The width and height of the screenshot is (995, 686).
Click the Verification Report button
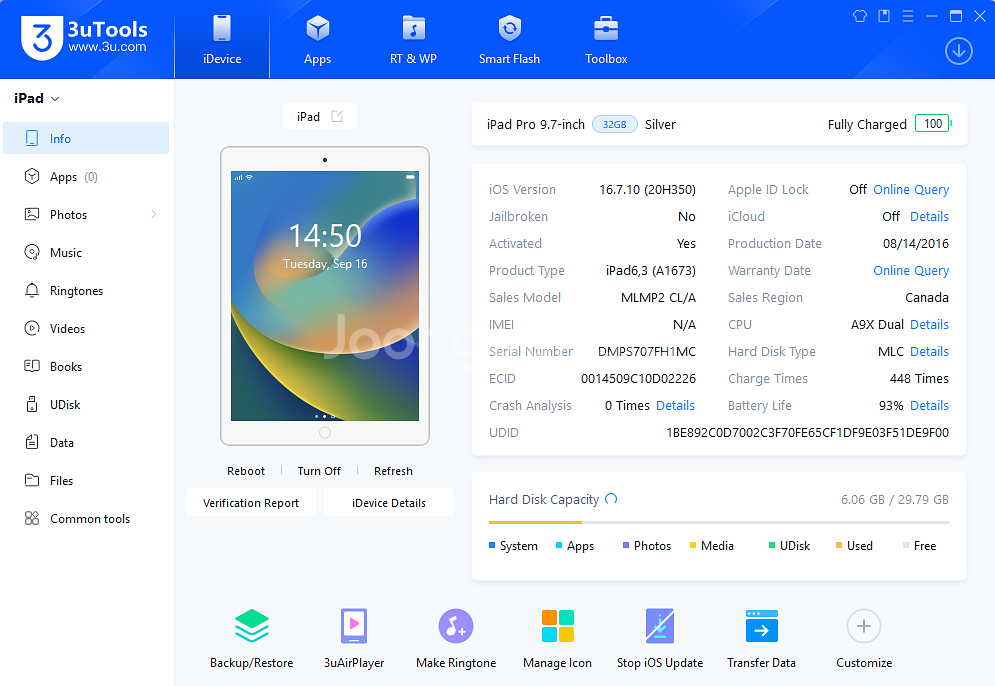251,503
